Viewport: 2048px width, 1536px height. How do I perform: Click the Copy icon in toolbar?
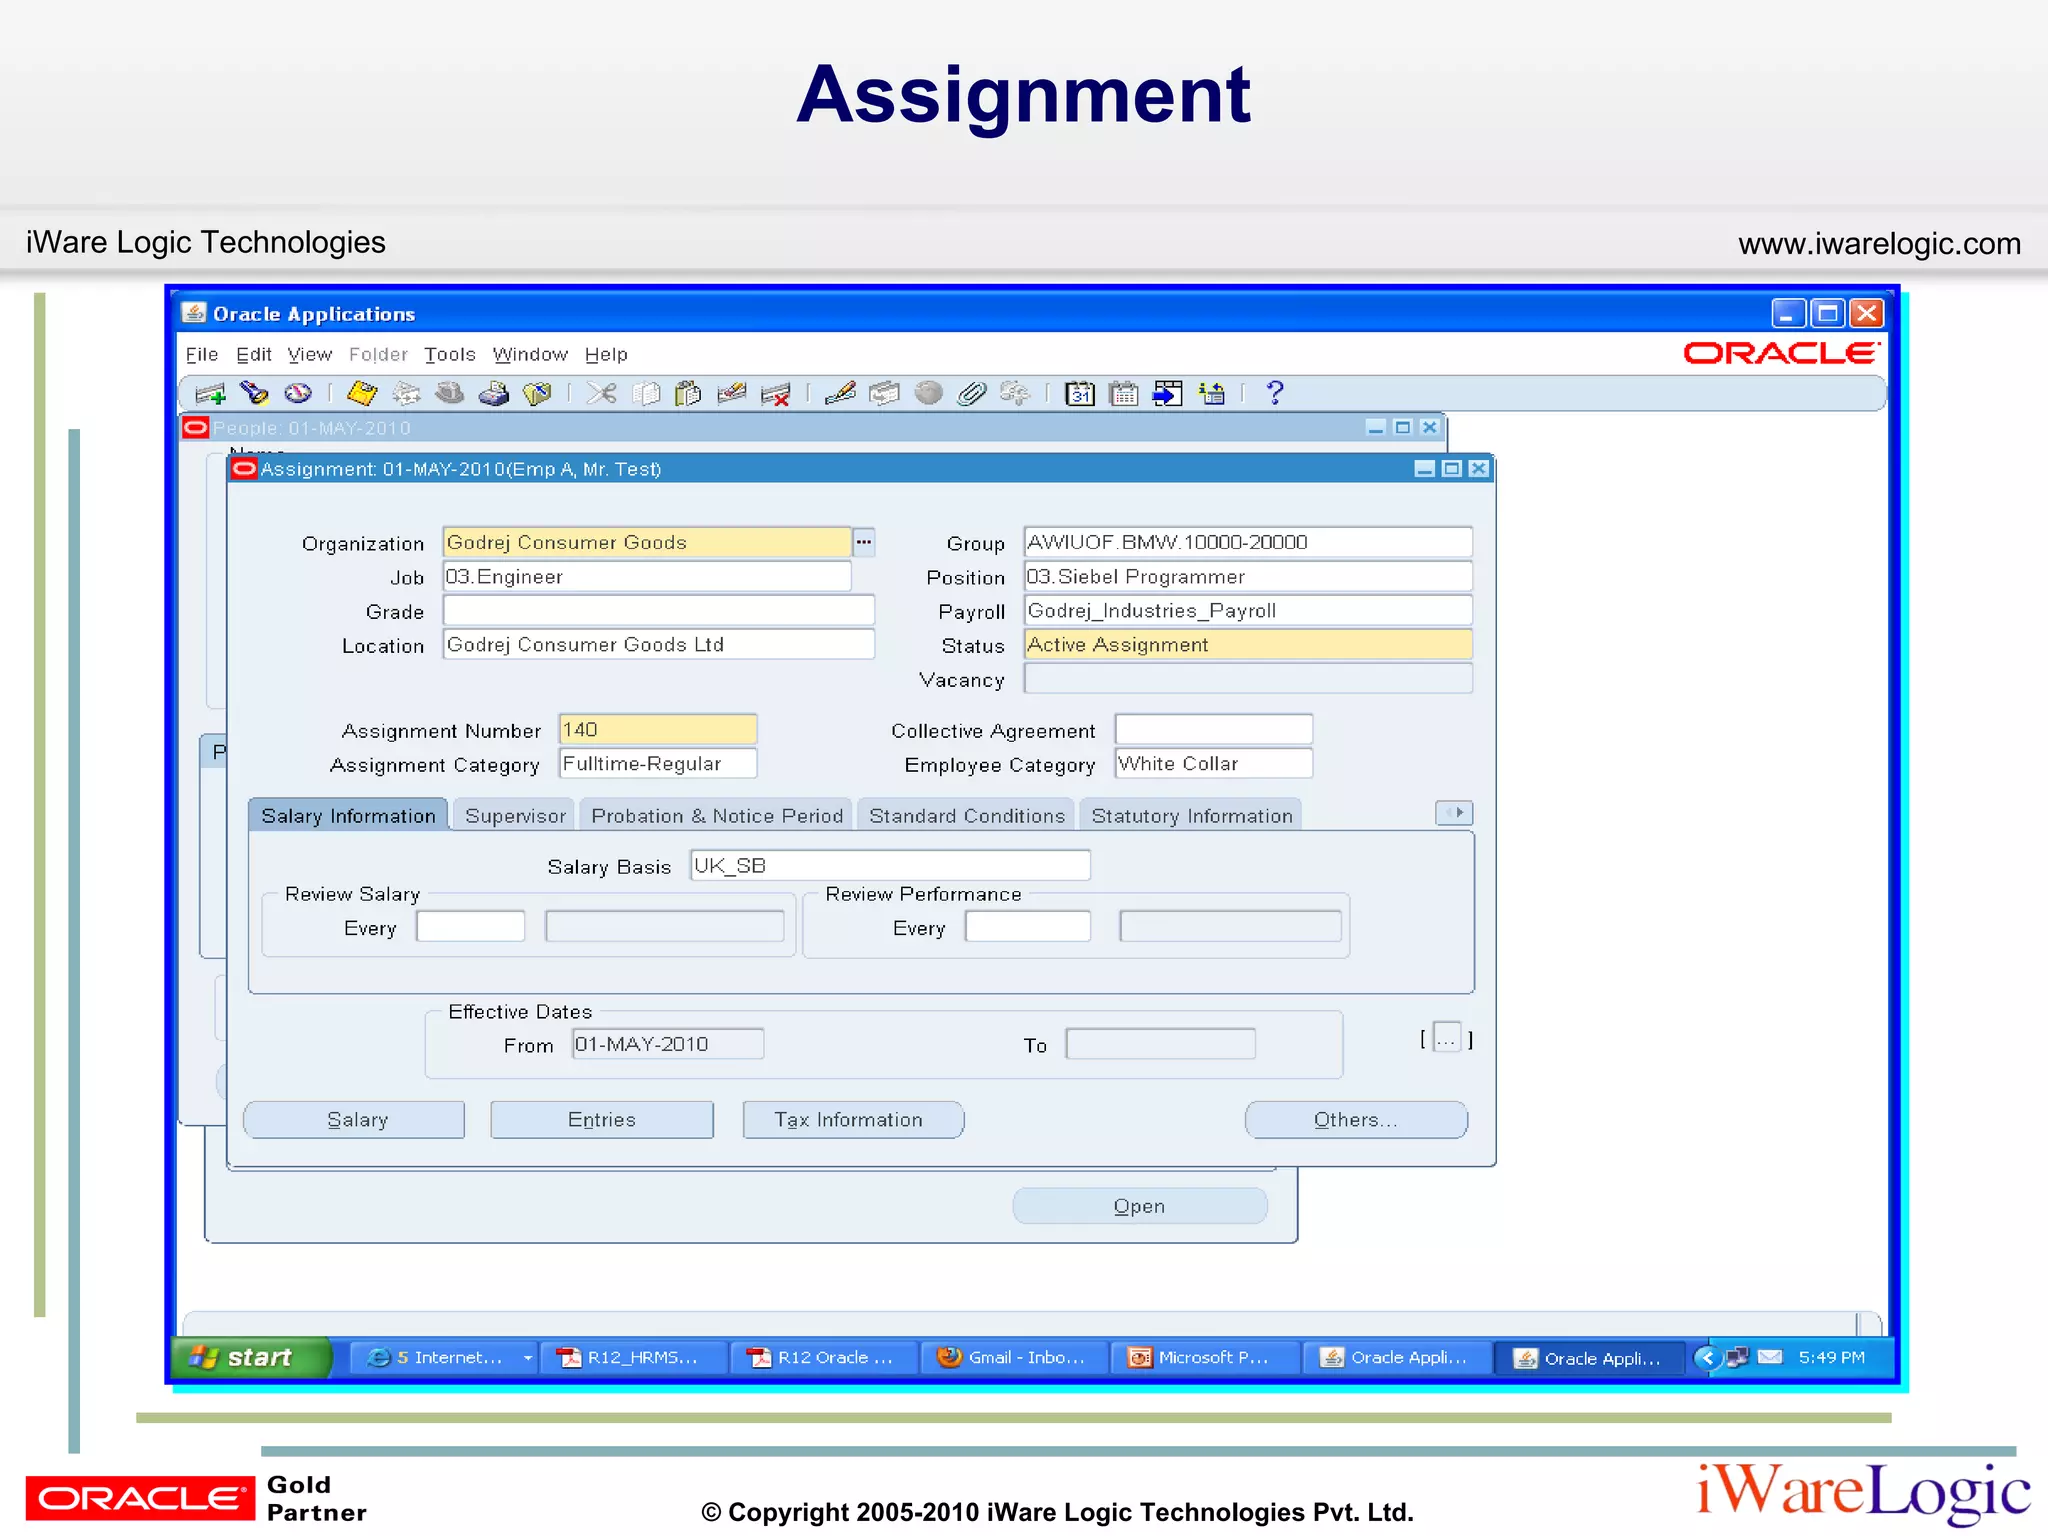click(x=646, y=394)
